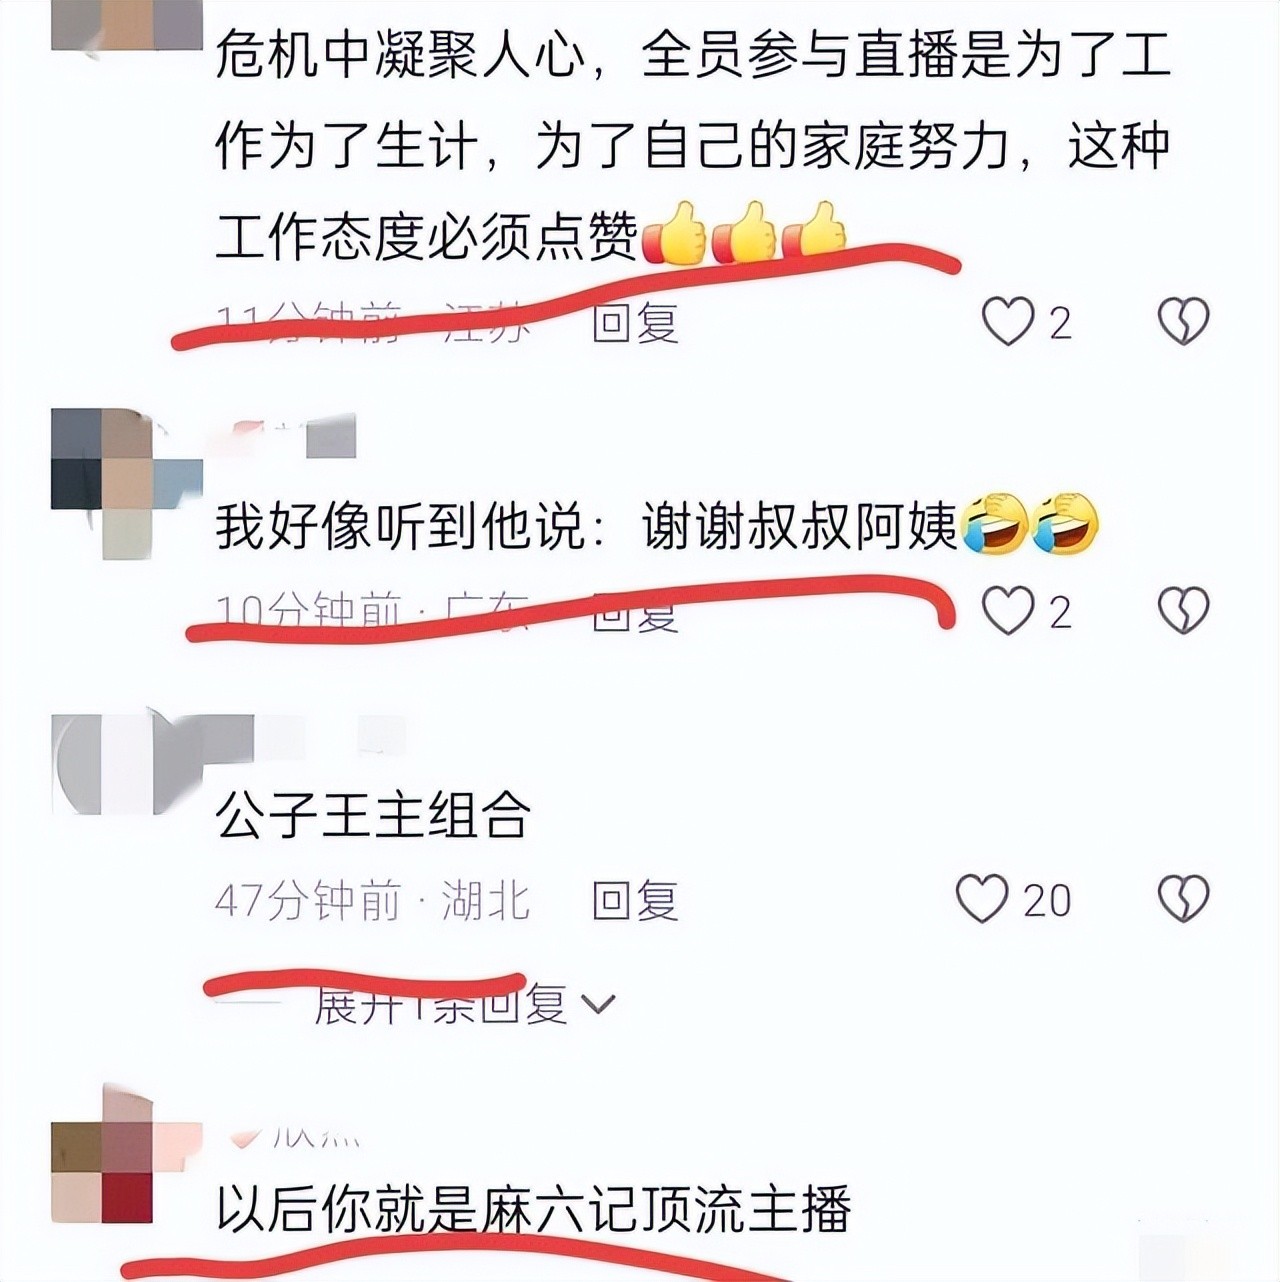This screenshot has width=1280, height=1282.
Task: Expand the hidden replies under 公子王主组合
Action: click(440, 1004)
